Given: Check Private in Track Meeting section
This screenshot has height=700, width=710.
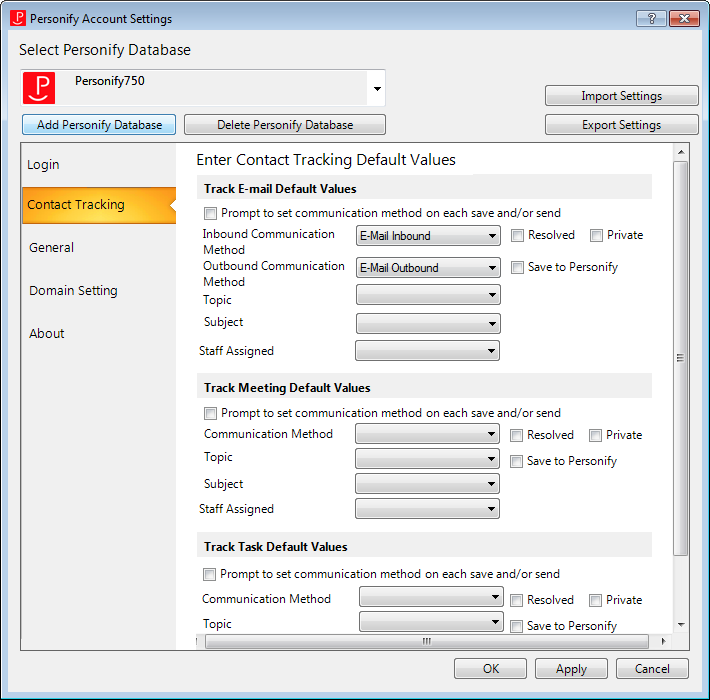Looking at the screenshot, I should click(x=595, y=436).
